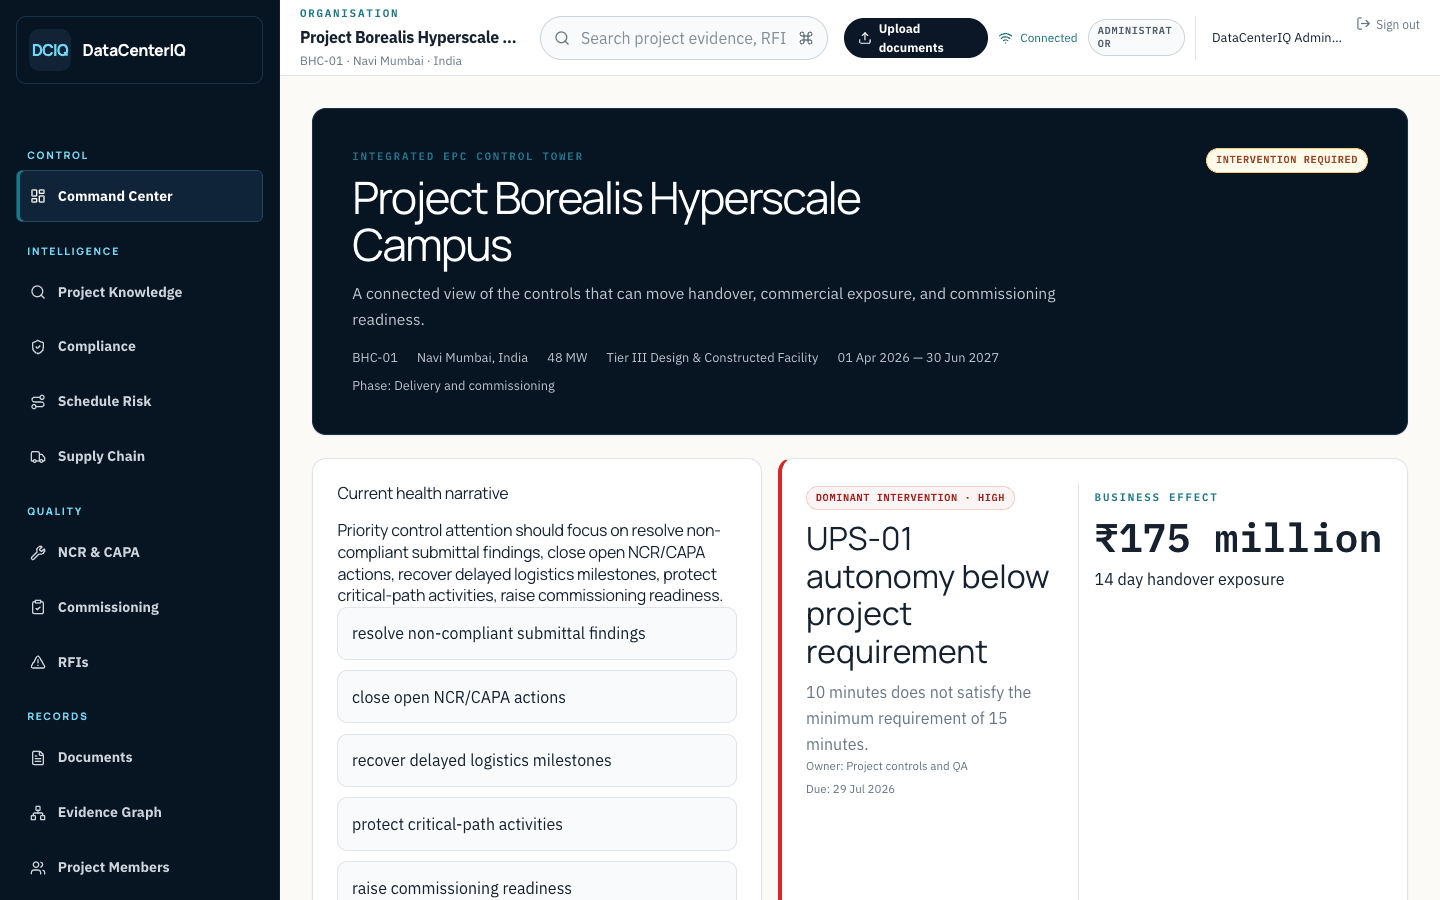Click the Sign out icon
Screen dimensions: 1440x900
(x=1363, y=23)
